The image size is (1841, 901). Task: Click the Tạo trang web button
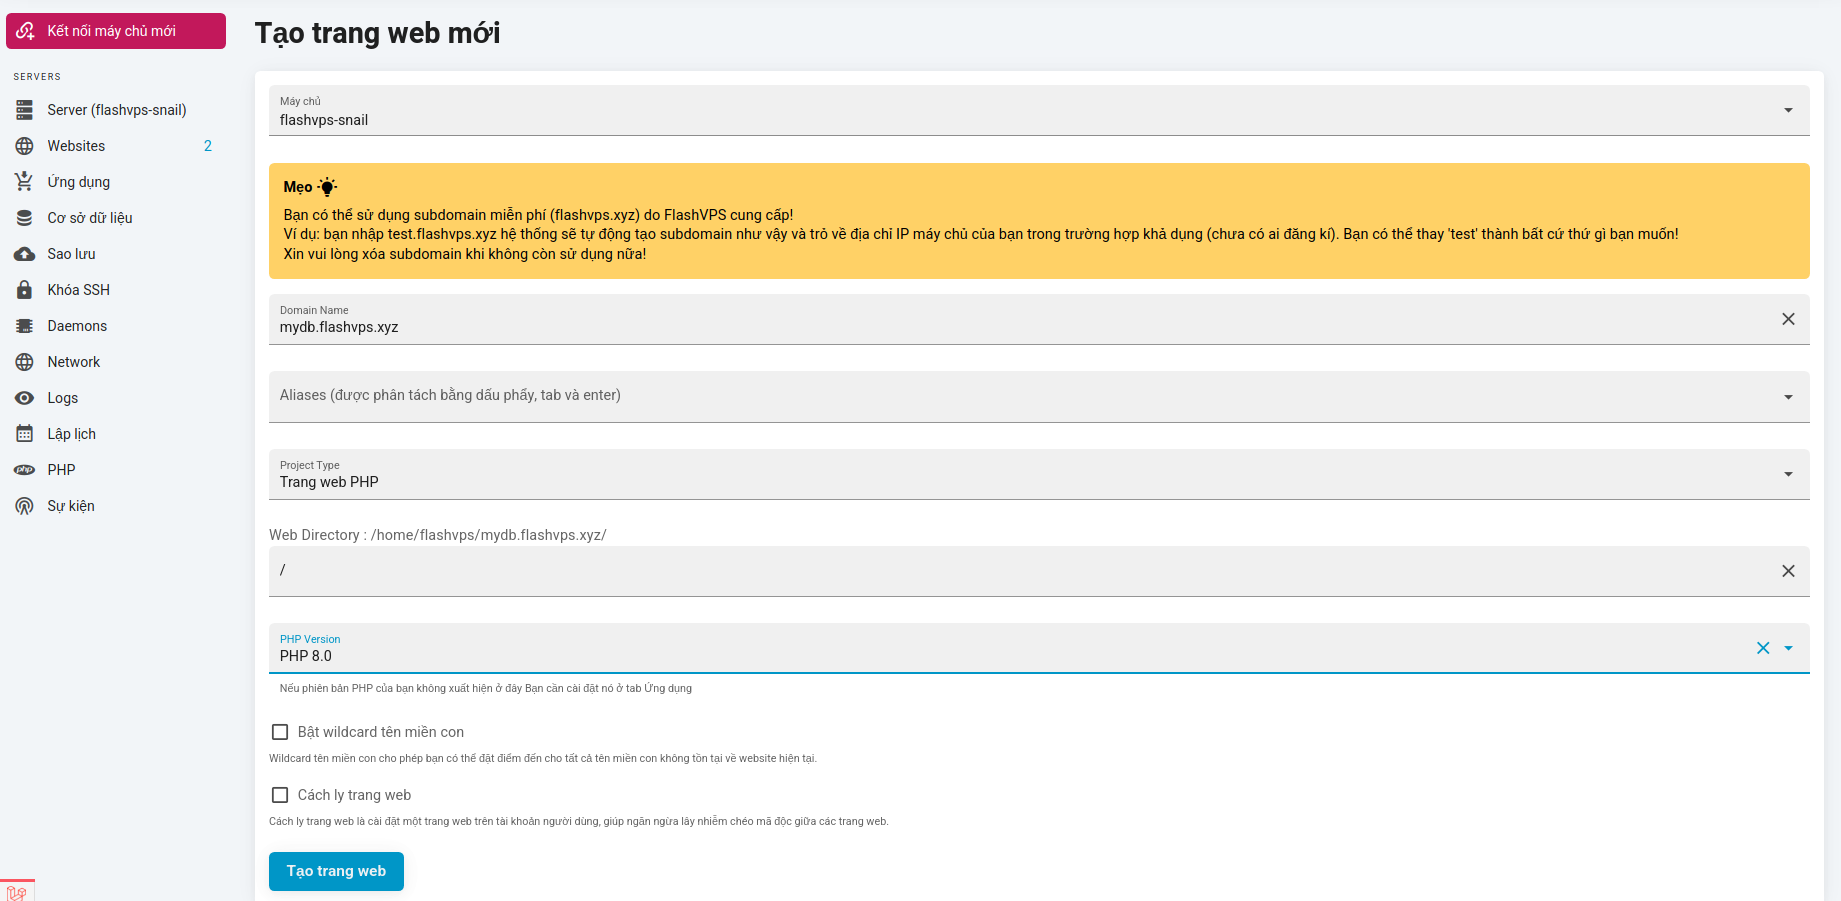[x=336, y=871]
